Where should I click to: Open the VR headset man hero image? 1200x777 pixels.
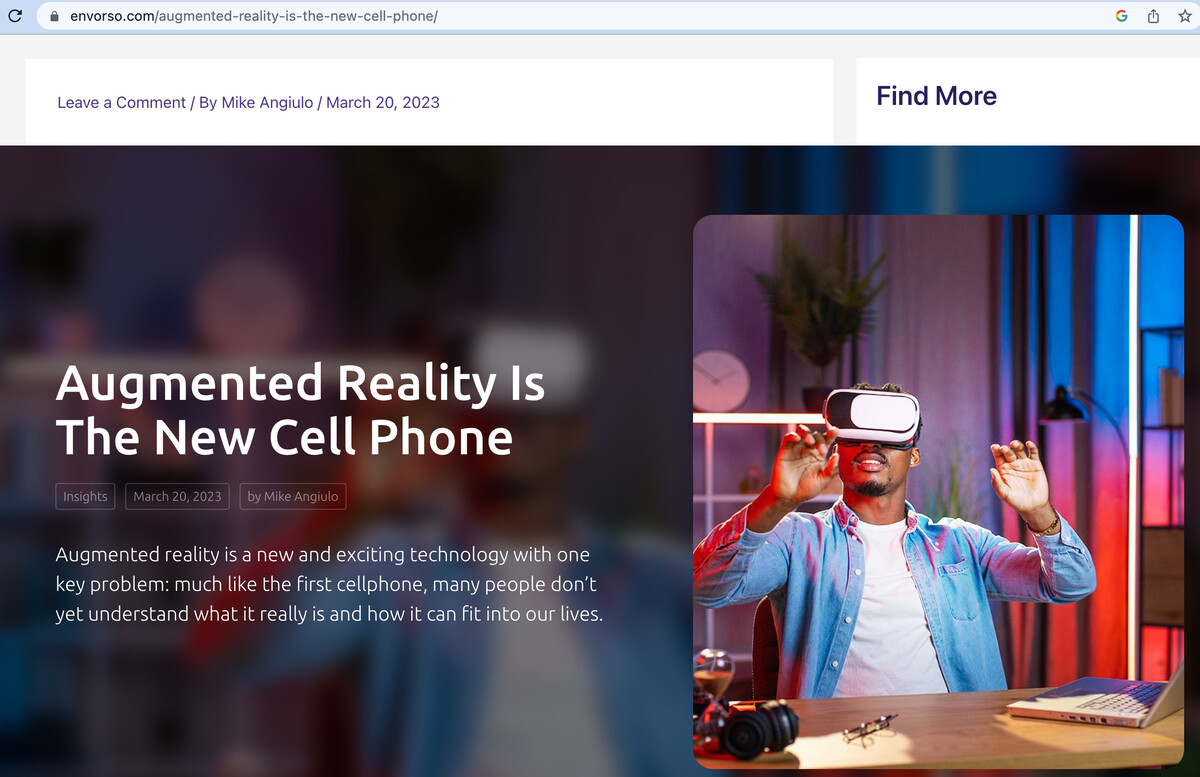(x=938, y=492)
